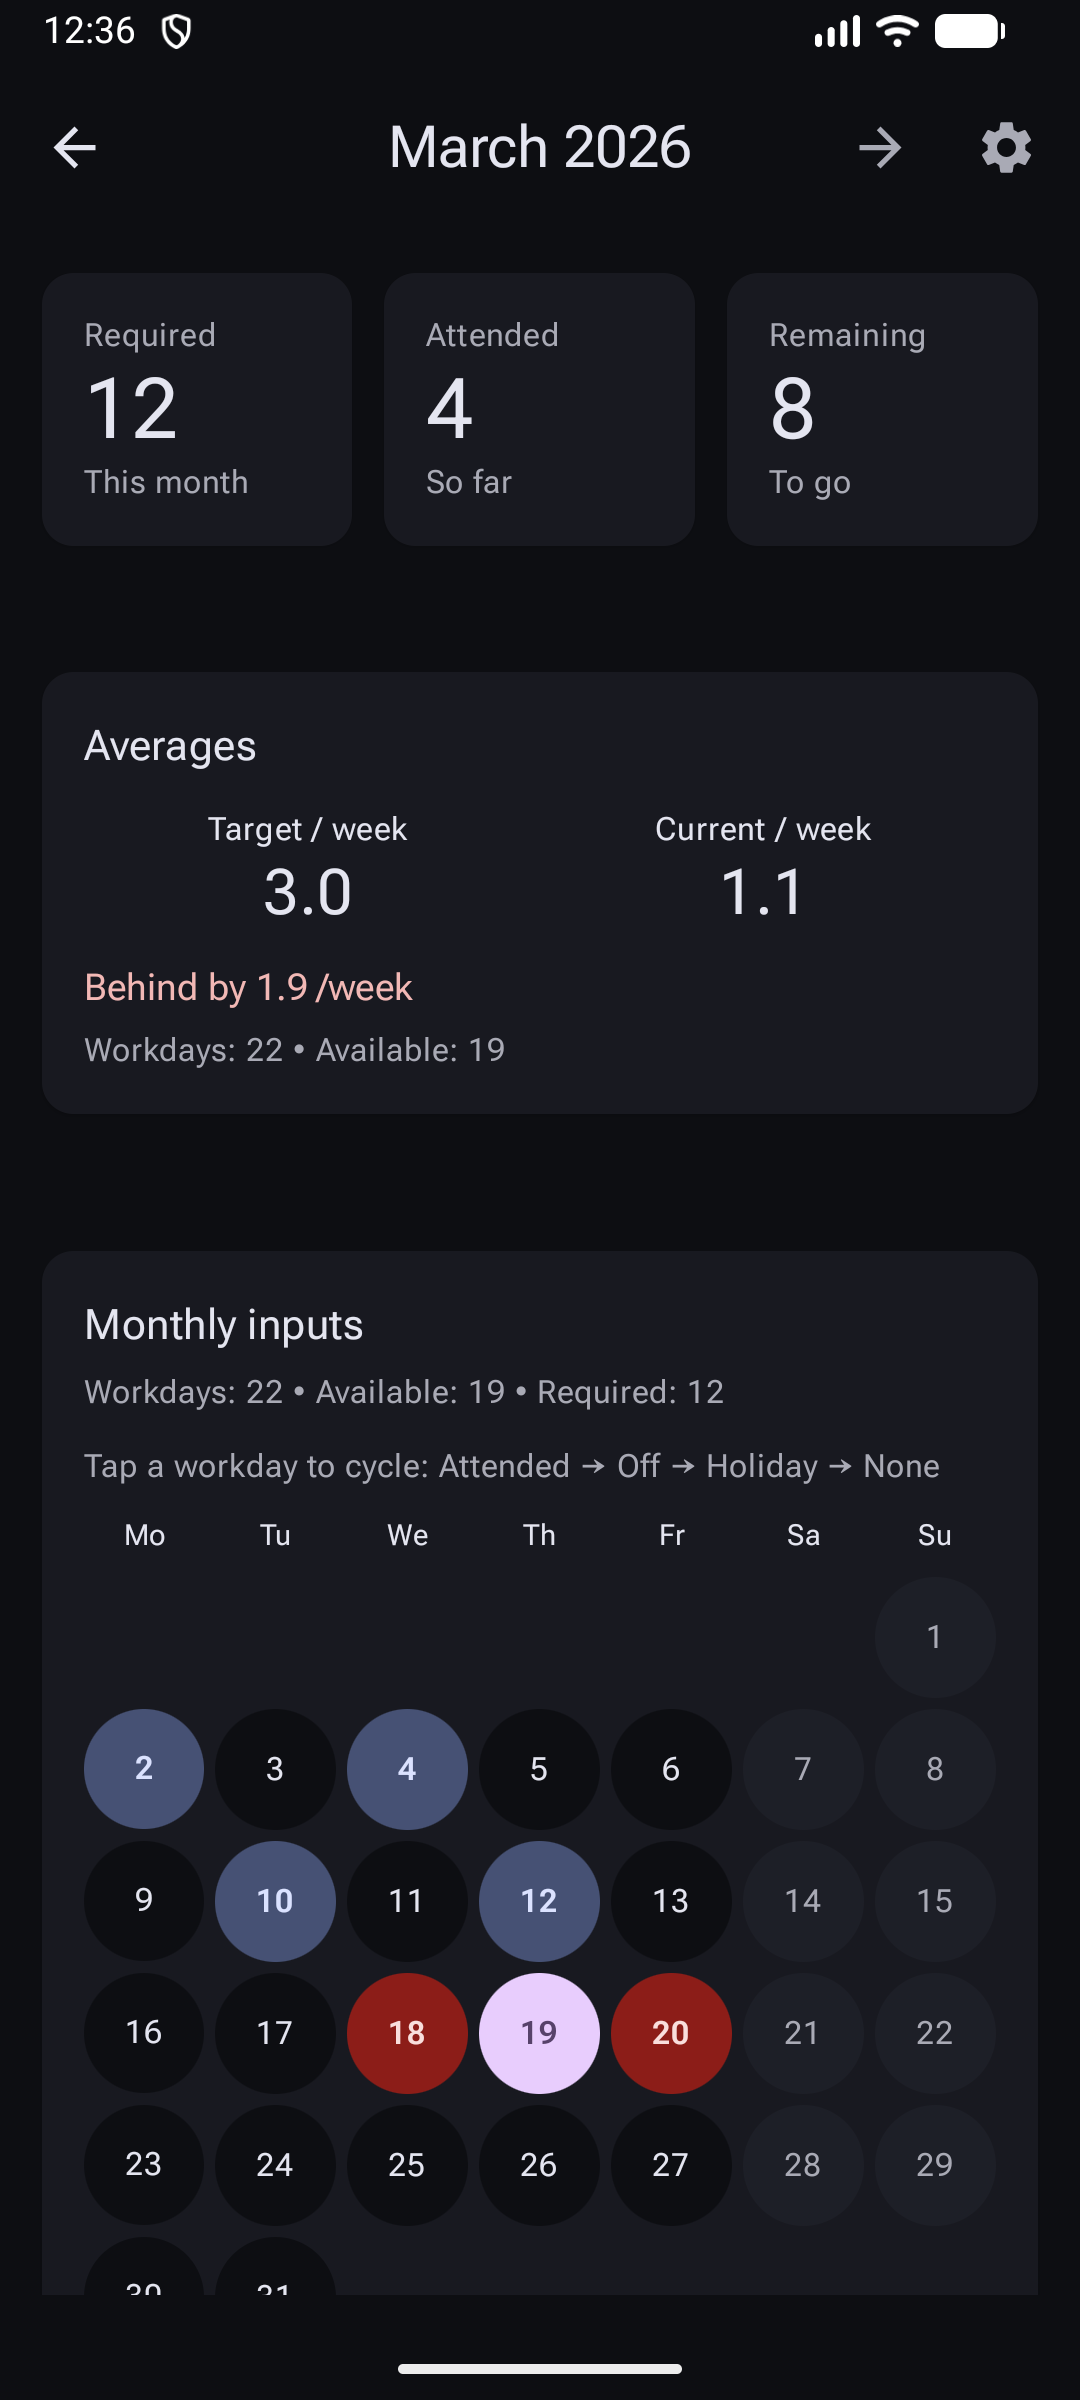Select the highlighted day 19
The width and height of the screenshot is (1080, 2400).
[x=539, y=2032]
